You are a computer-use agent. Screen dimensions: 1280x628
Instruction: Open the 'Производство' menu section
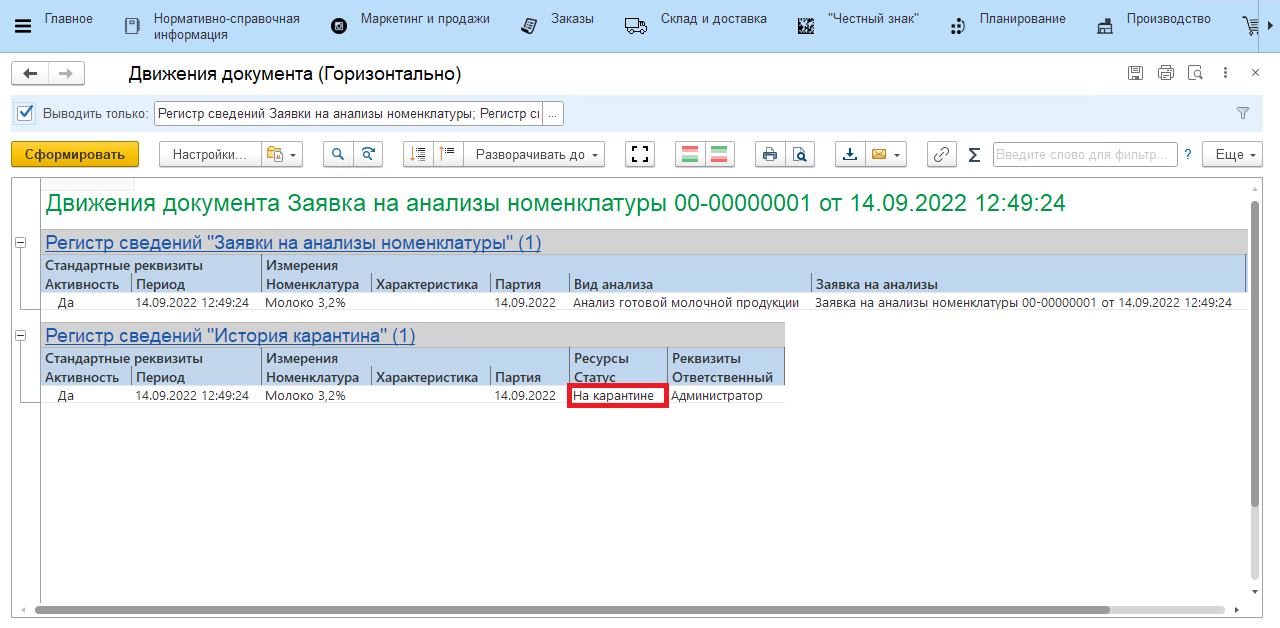click(x=1167, y=19)
